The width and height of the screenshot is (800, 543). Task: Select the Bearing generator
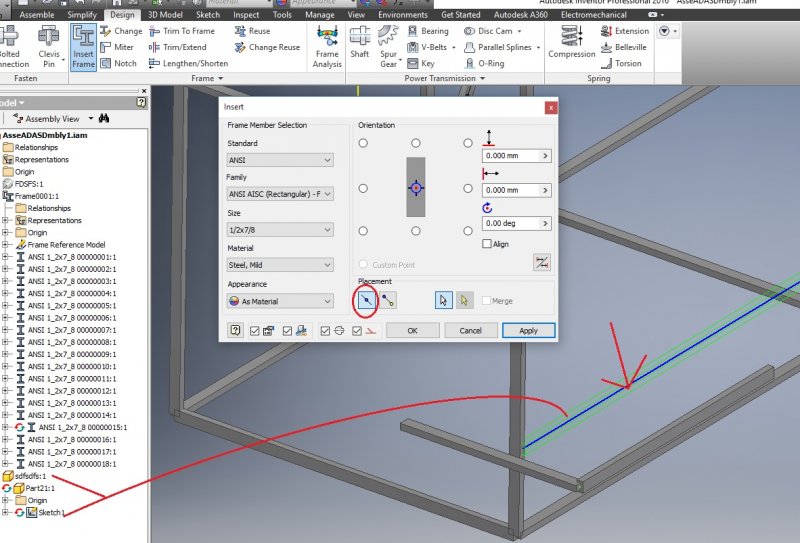pos(428,31)
